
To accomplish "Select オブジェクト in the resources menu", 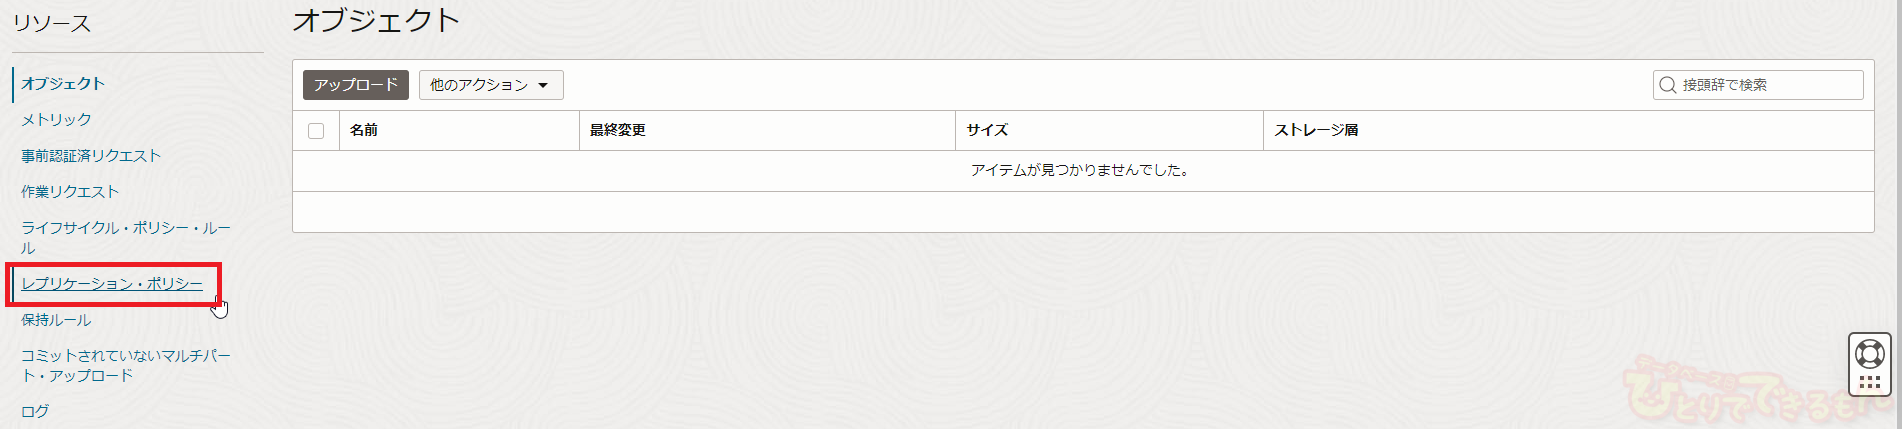I will click(x=63, y=84).
